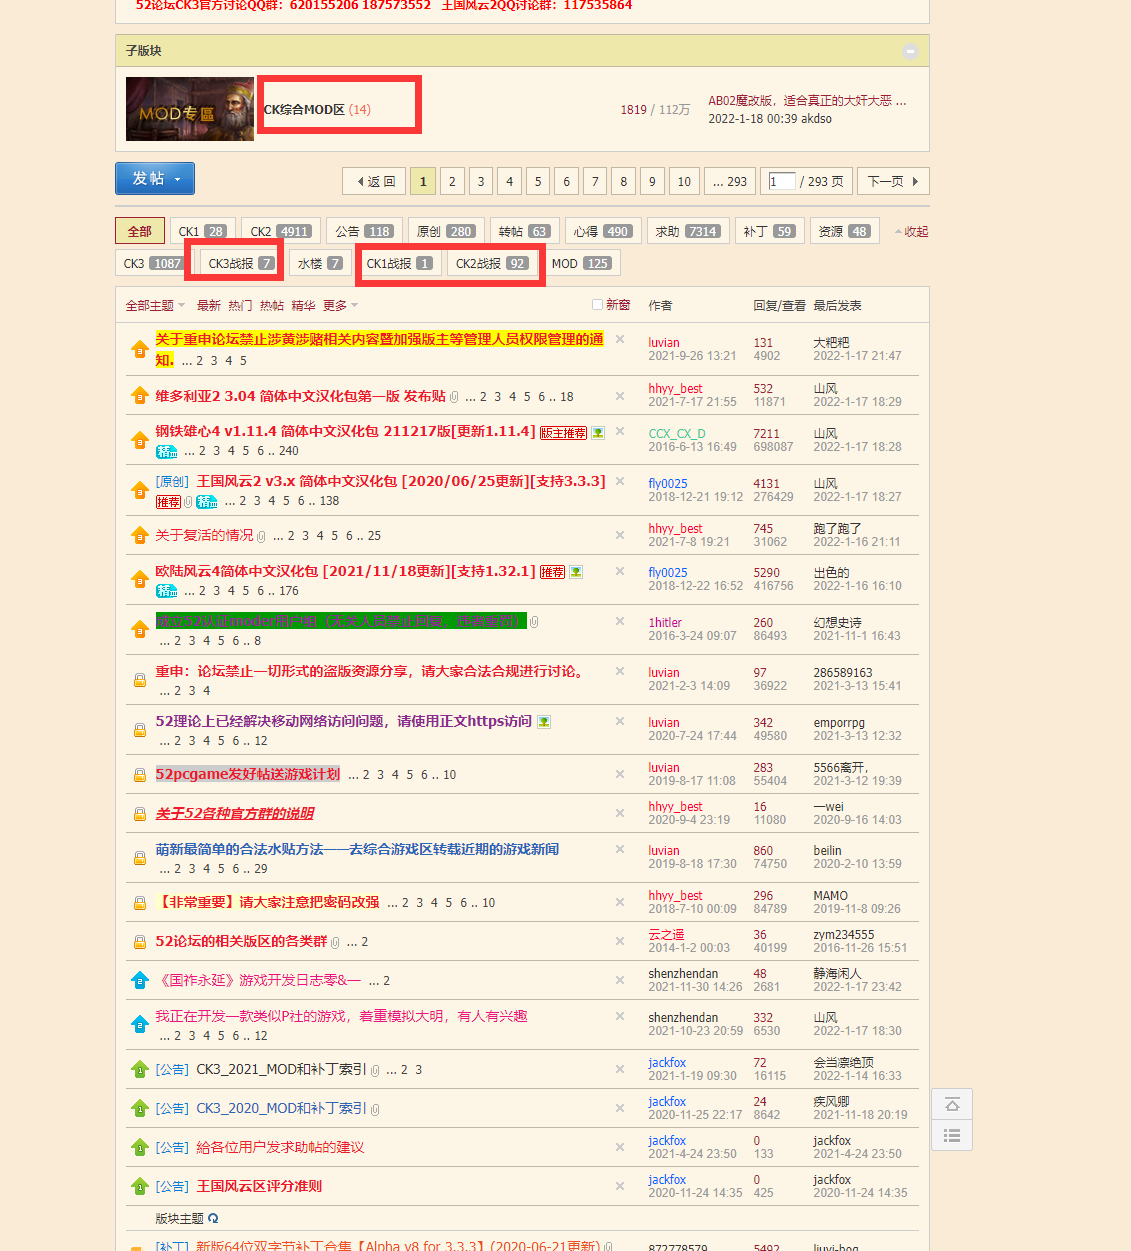Hide the 关于复活的情况 thread using x icon
Image resolution: width=1131 pixels, height=1251 pixels.
tap(620, 535)
